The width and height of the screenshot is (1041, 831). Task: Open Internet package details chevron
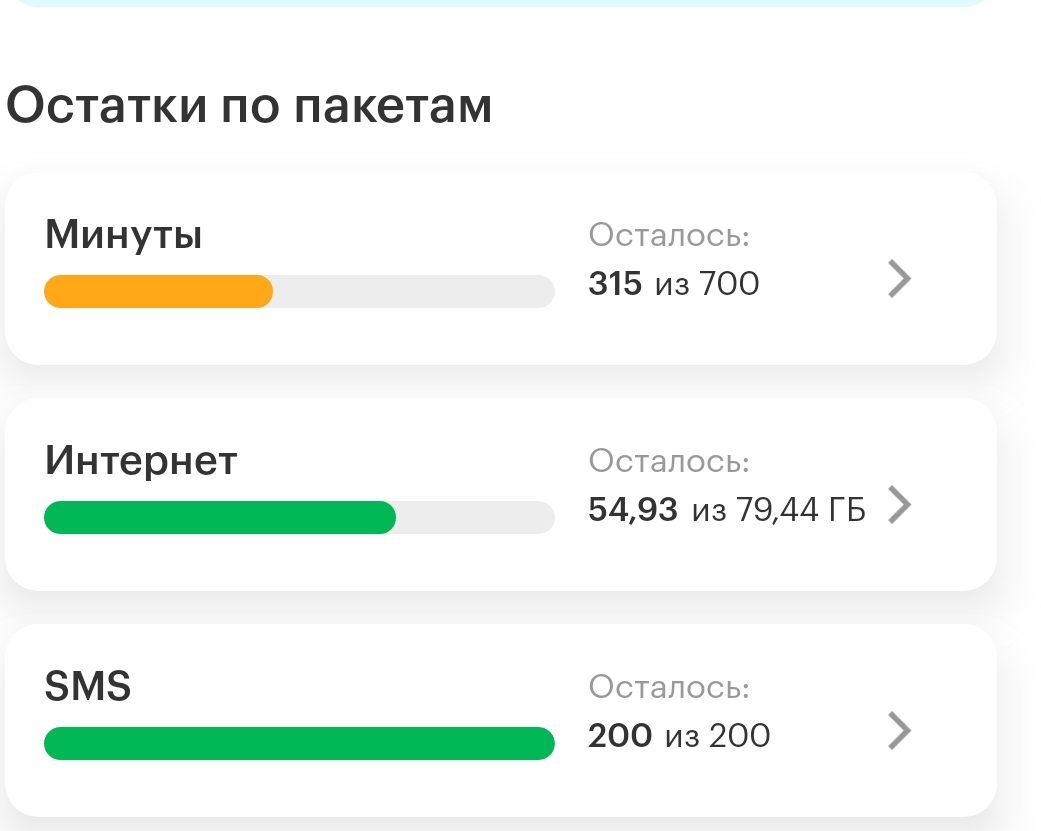900,504
